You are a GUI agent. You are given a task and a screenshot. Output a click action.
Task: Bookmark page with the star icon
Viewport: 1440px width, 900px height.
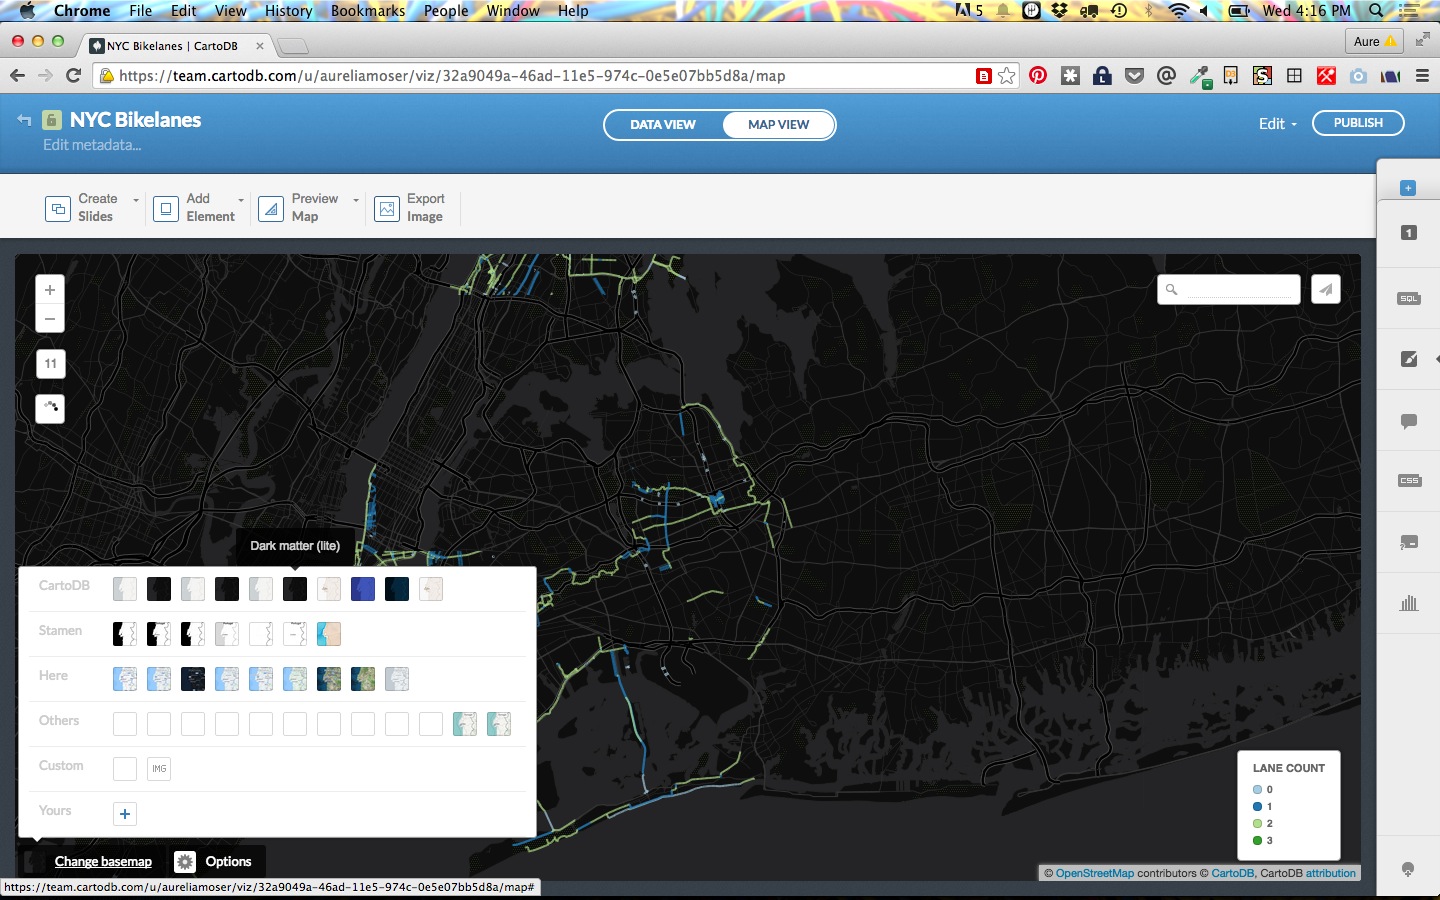[1007, 76]
